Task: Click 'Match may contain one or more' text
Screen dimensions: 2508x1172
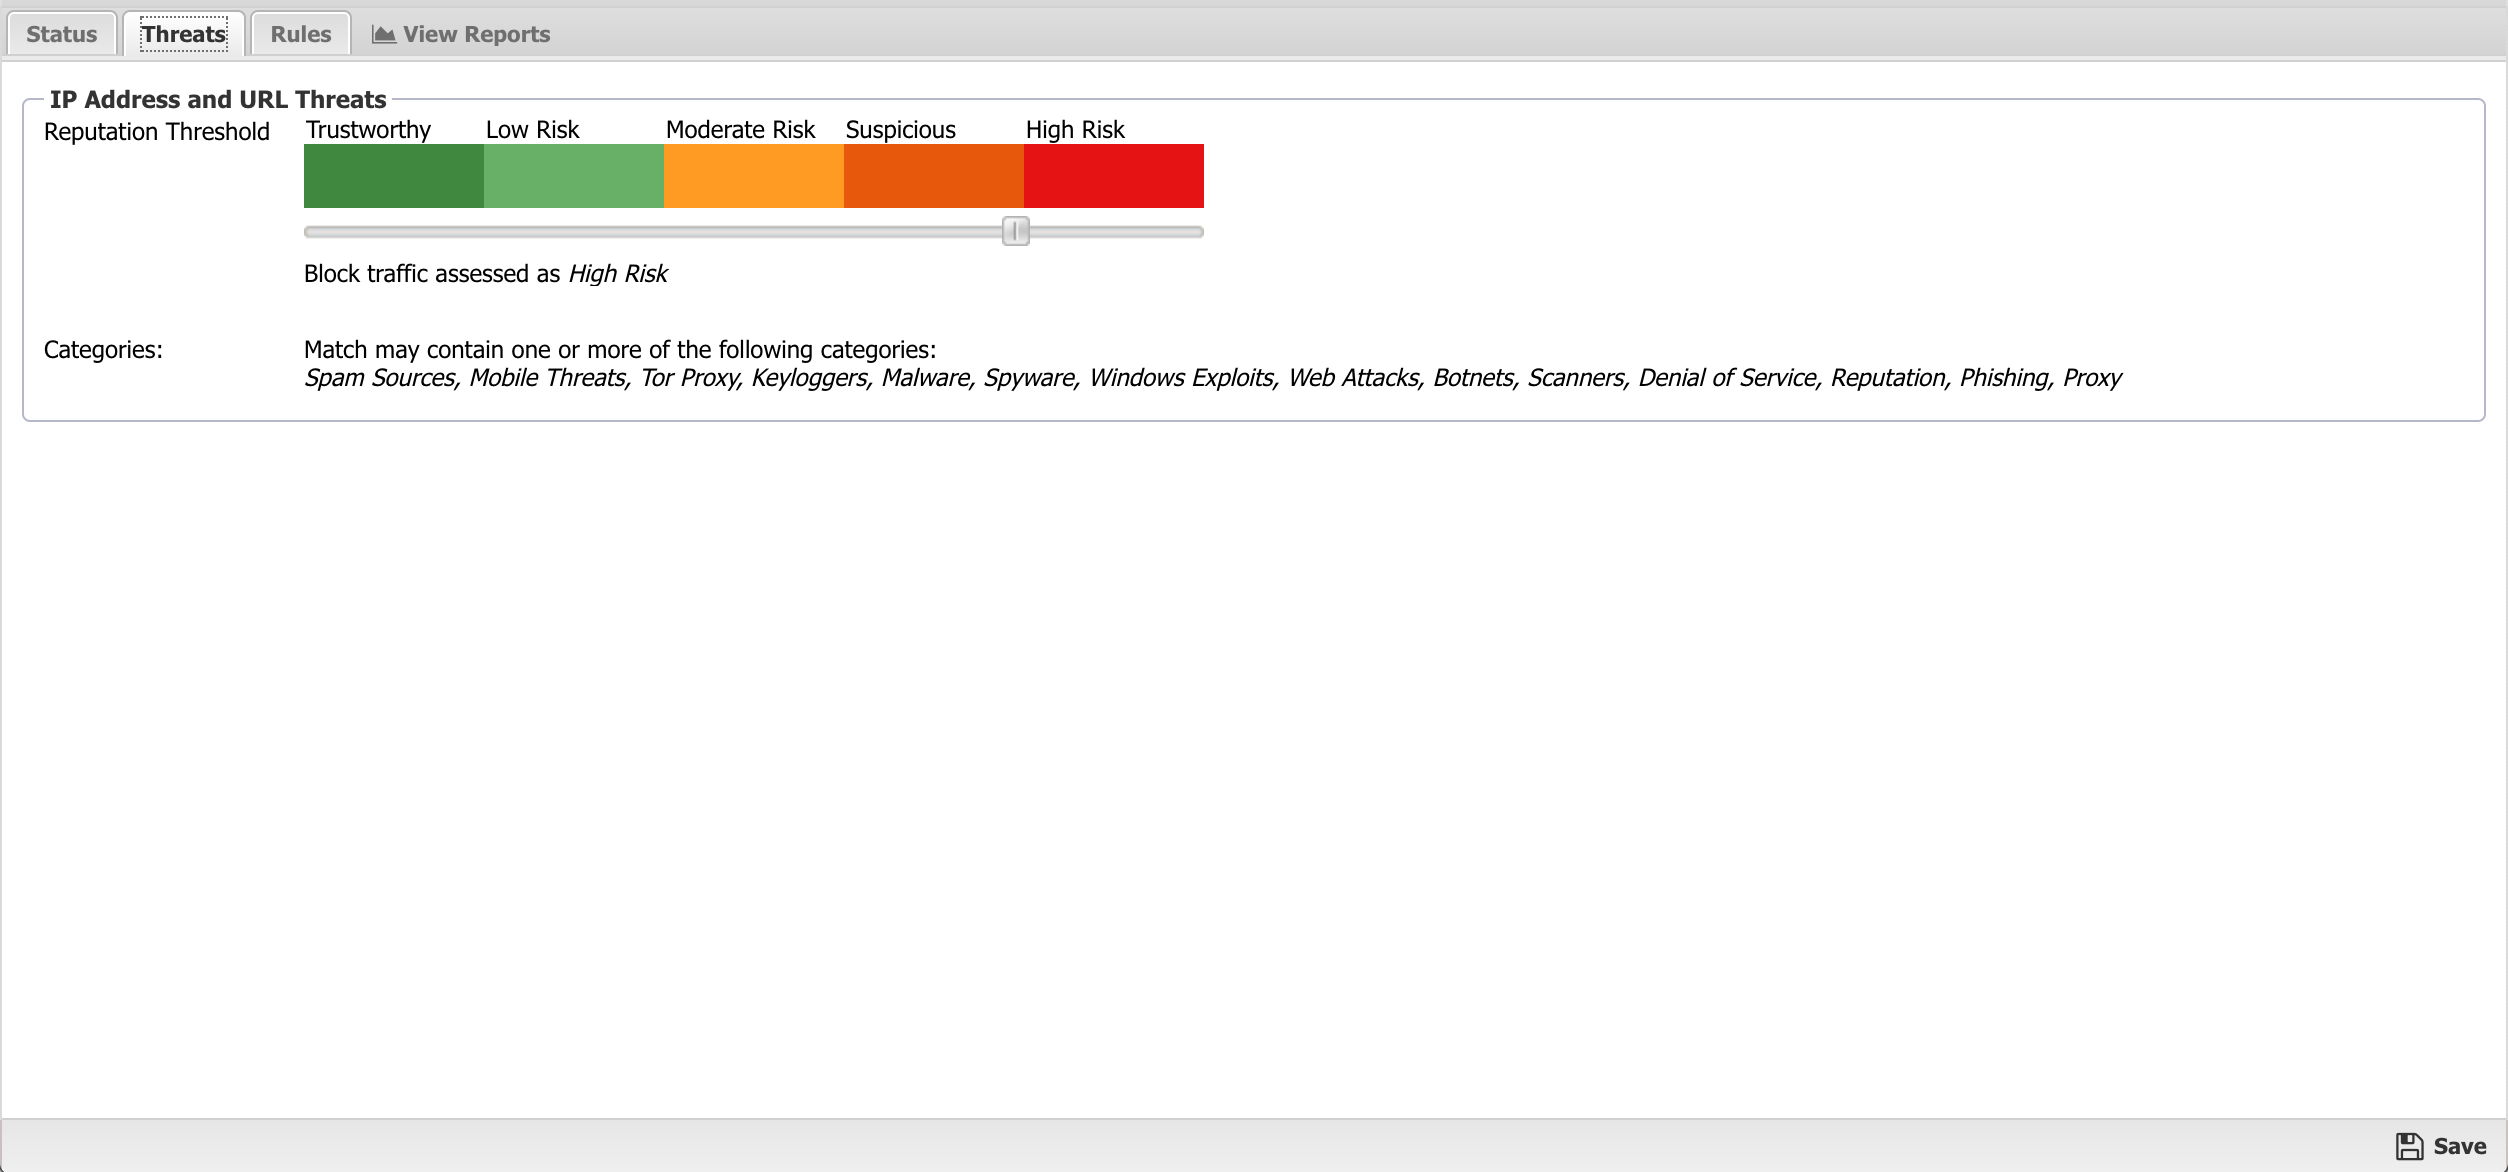Action: (620, 350)
